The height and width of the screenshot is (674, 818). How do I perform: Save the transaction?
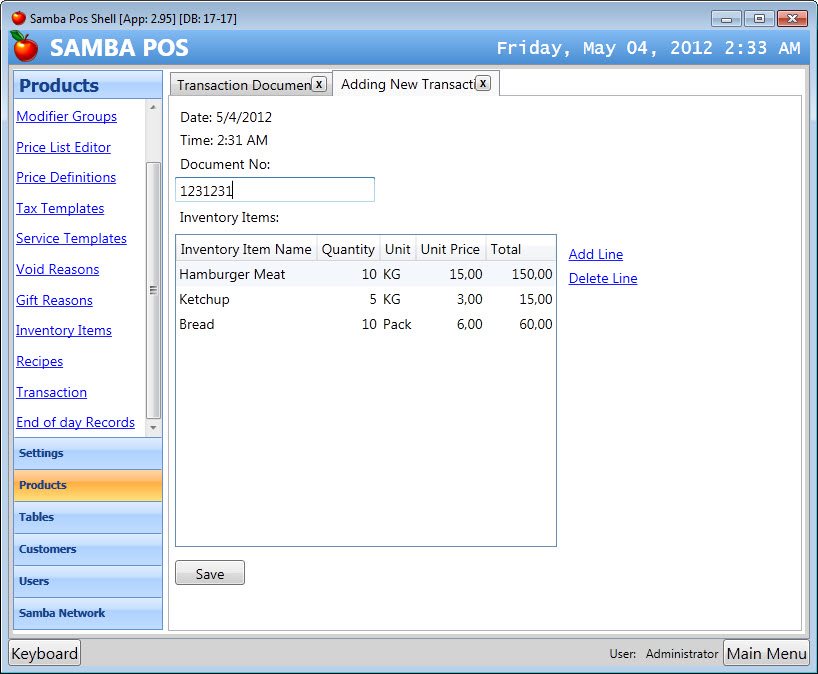[x=210, y=573]
